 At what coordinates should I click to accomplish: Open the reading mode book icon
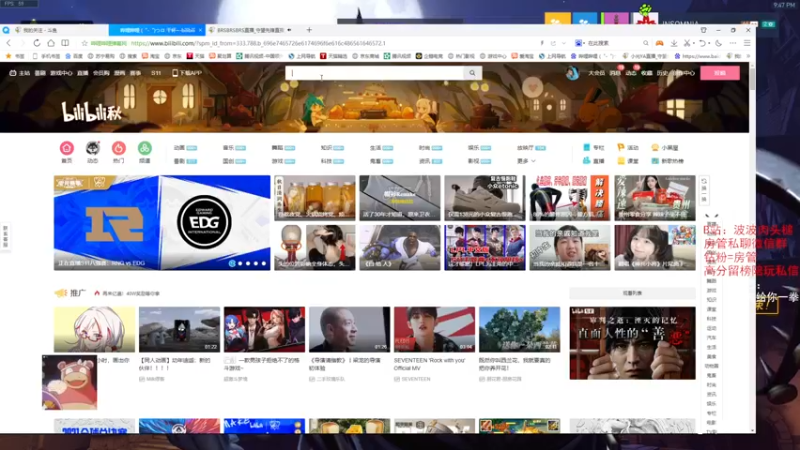[x=65, y=43]
